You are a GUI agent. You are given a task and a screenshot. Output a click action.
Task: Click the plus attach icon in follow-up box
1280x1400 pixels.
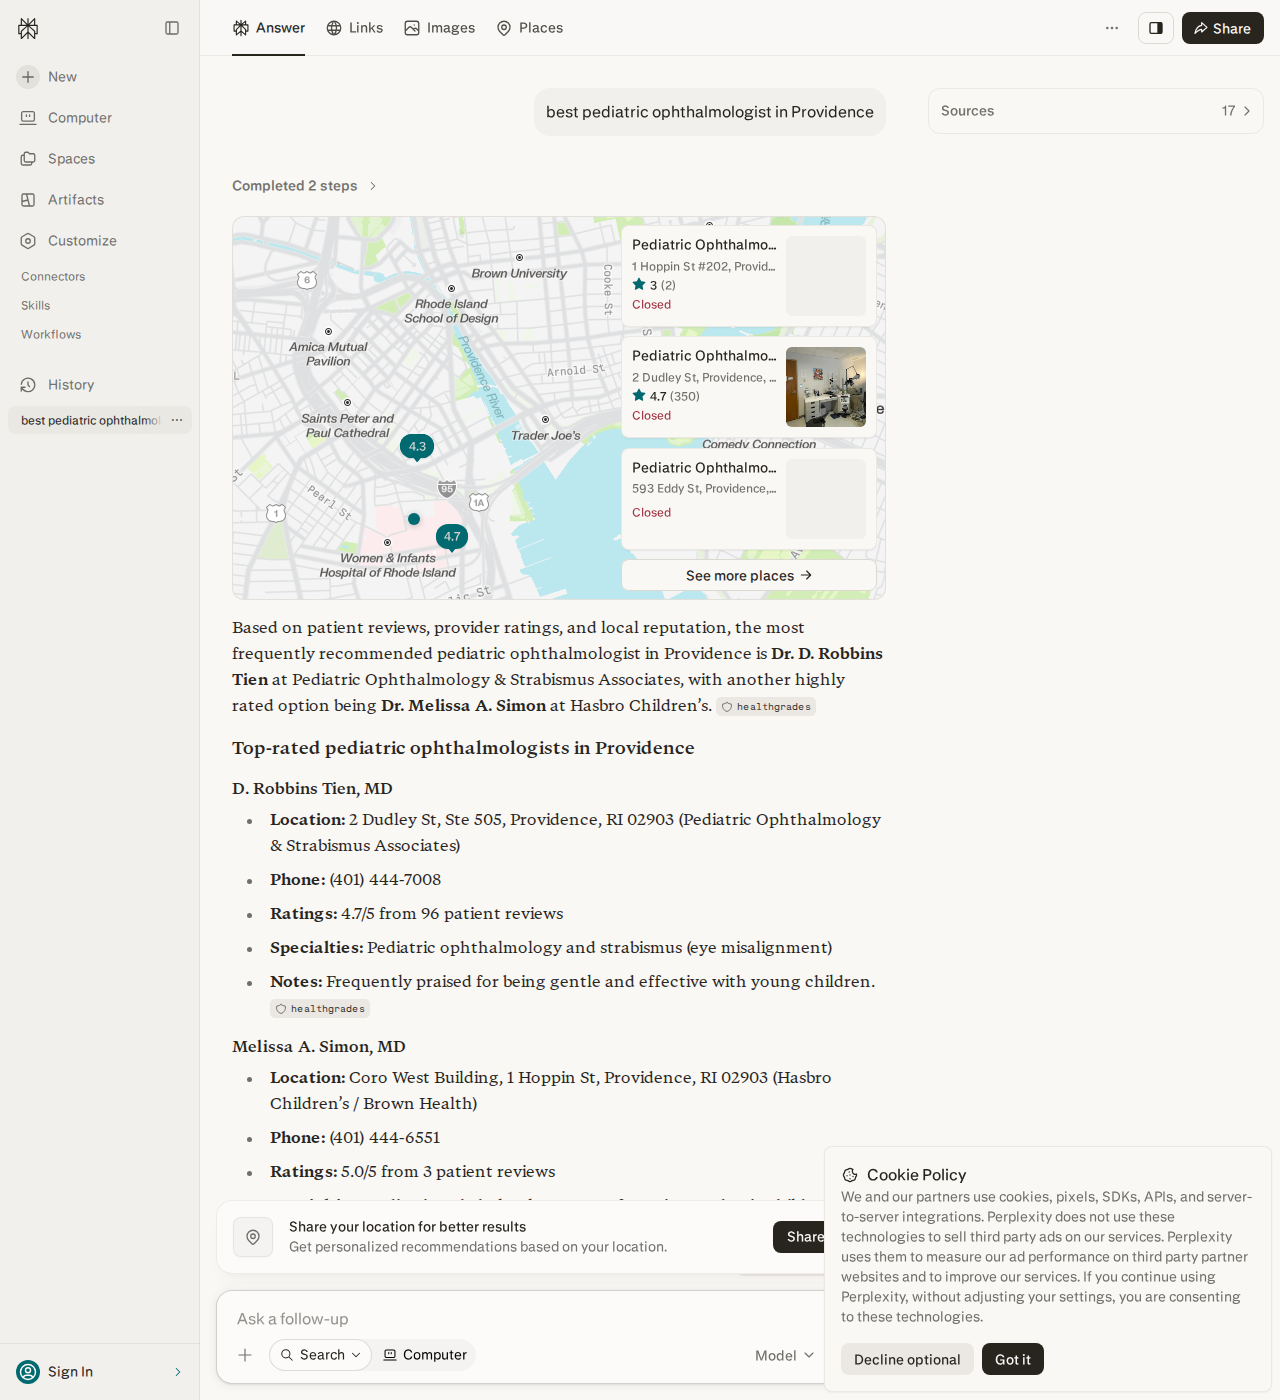245,1355
